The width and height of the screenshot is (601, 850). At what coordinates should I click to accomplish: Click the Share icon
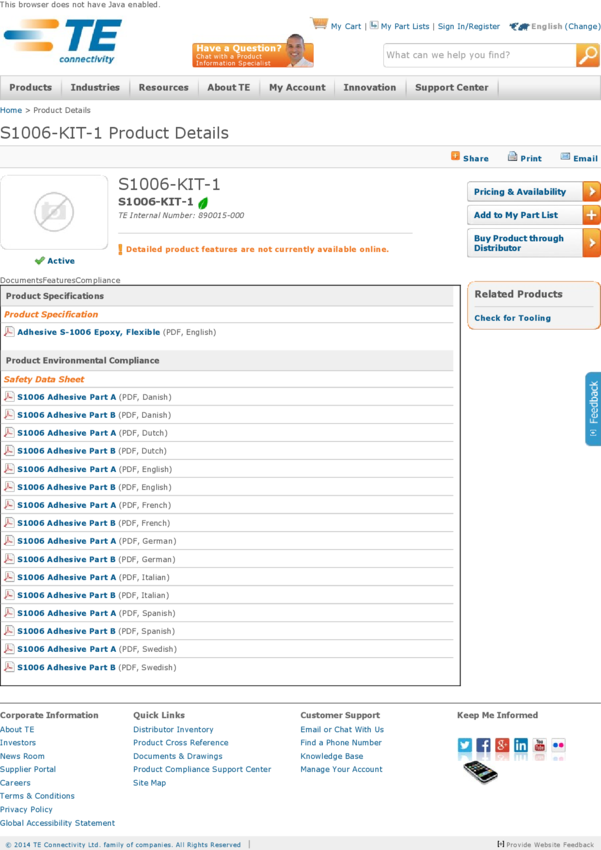coord(455,156)
